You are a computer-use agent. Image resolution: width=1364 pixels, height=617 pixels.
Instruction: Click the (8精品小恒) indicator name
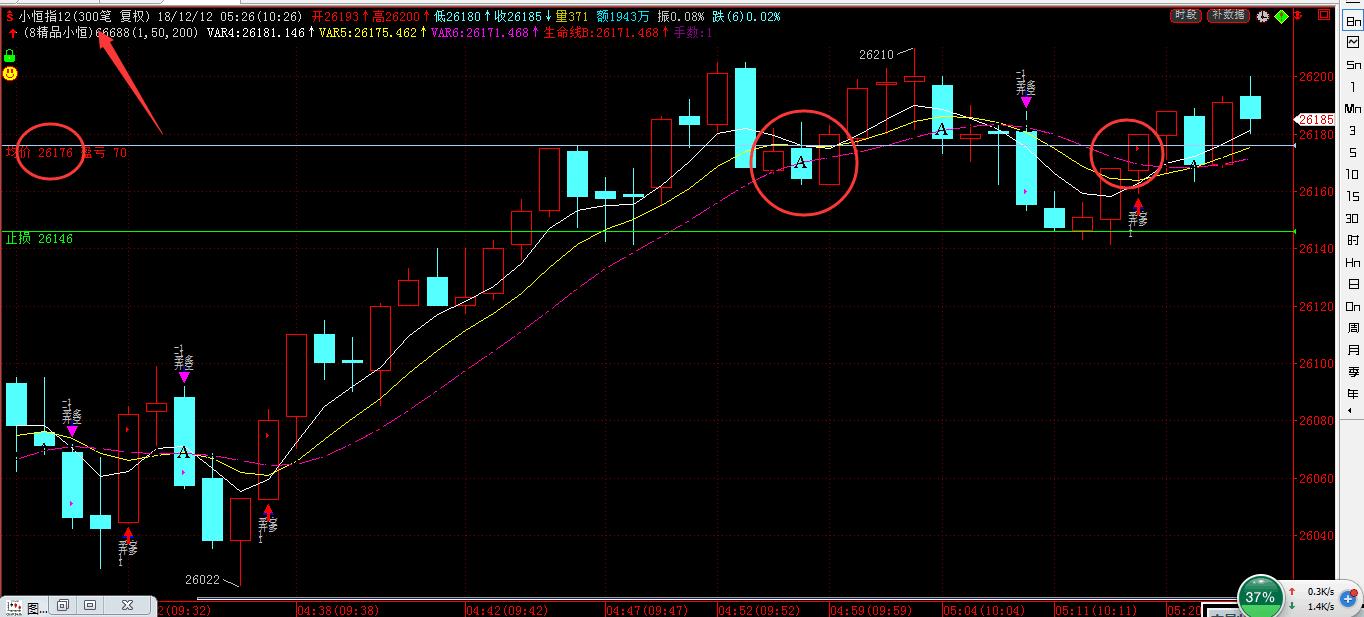click(x=58, y=33)
